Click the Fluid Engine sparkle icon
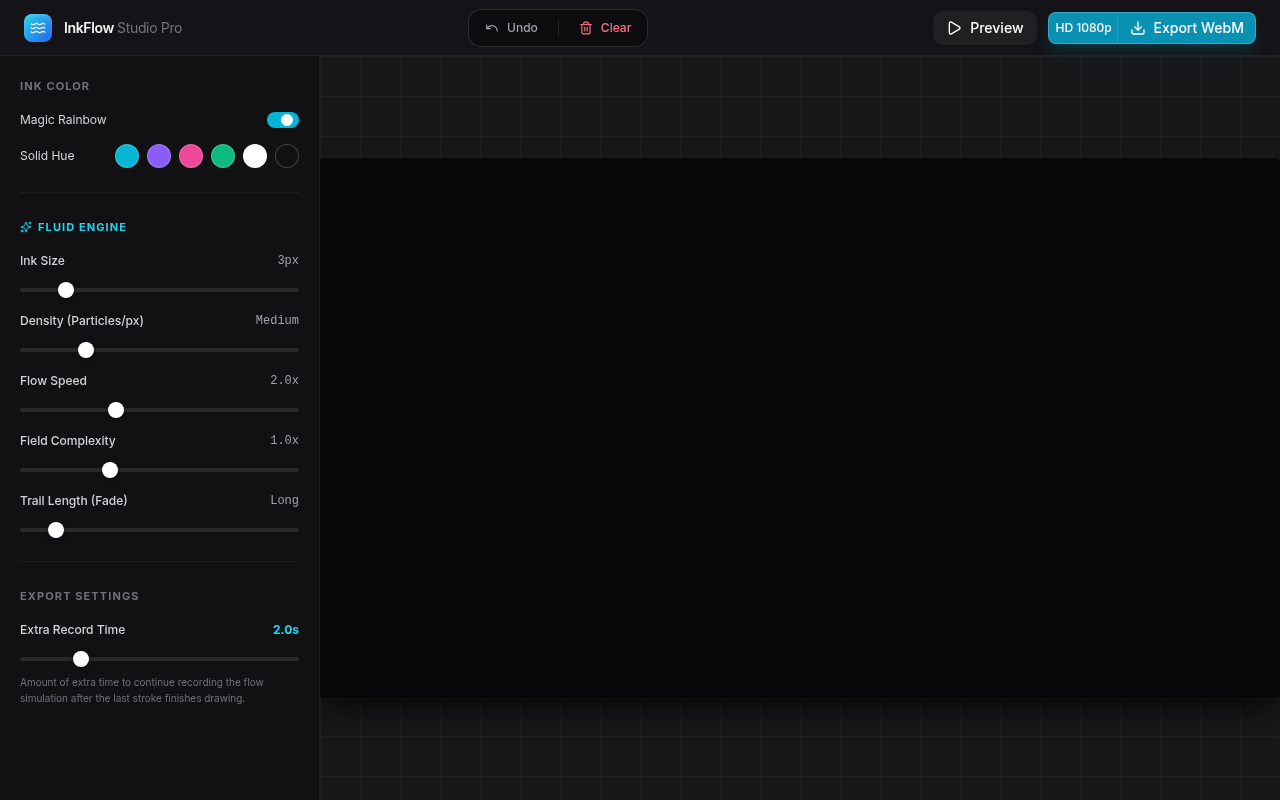 pos(26,227)
